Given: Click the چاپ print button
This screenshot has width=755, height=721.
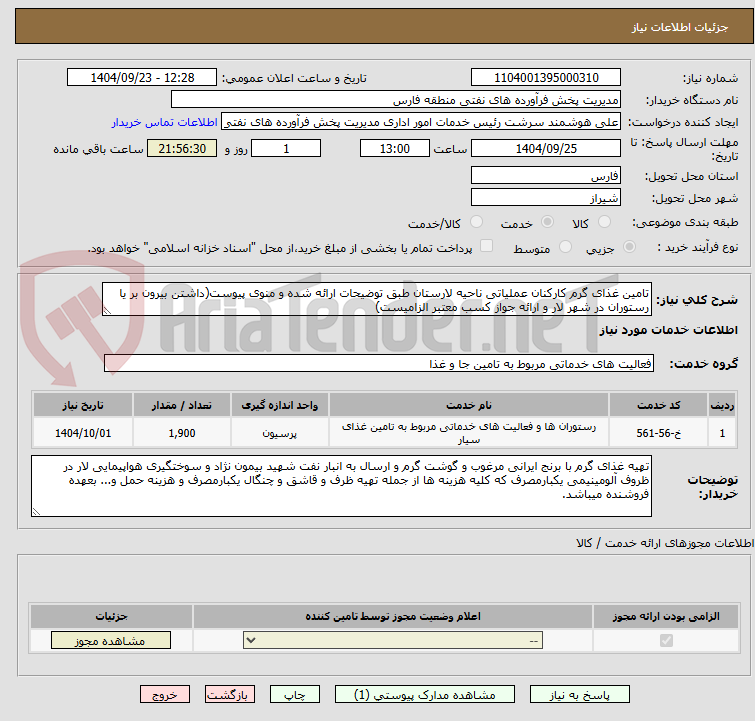Looking at the screenshot, I should [x=295, y=695].
